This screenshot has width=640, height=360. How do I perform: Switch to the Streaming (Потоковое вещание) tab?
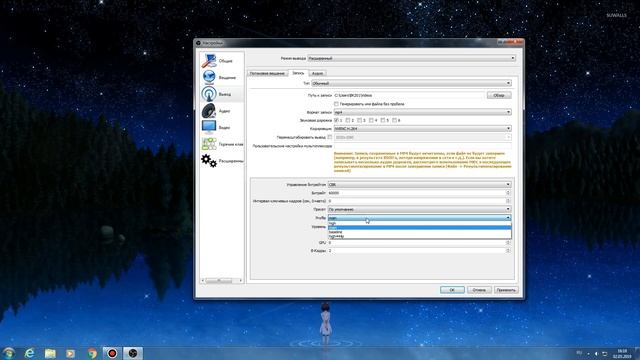[267, 73]
